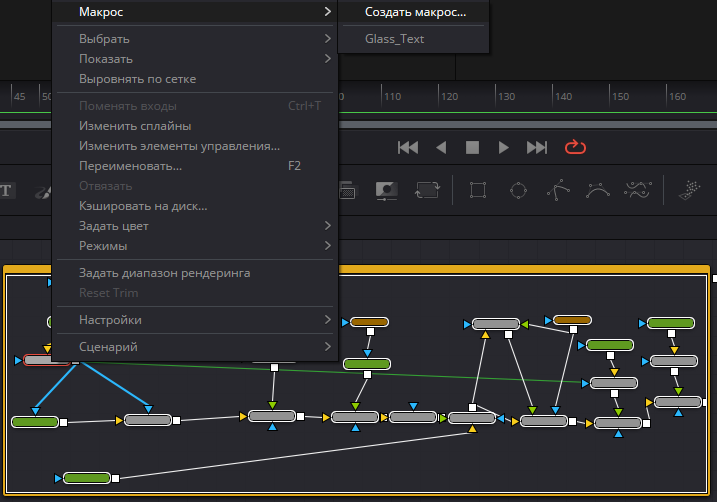The image size is (717, 502).
Task: Click frame 120 on the time ruler
Action: [x=449, y=96]
